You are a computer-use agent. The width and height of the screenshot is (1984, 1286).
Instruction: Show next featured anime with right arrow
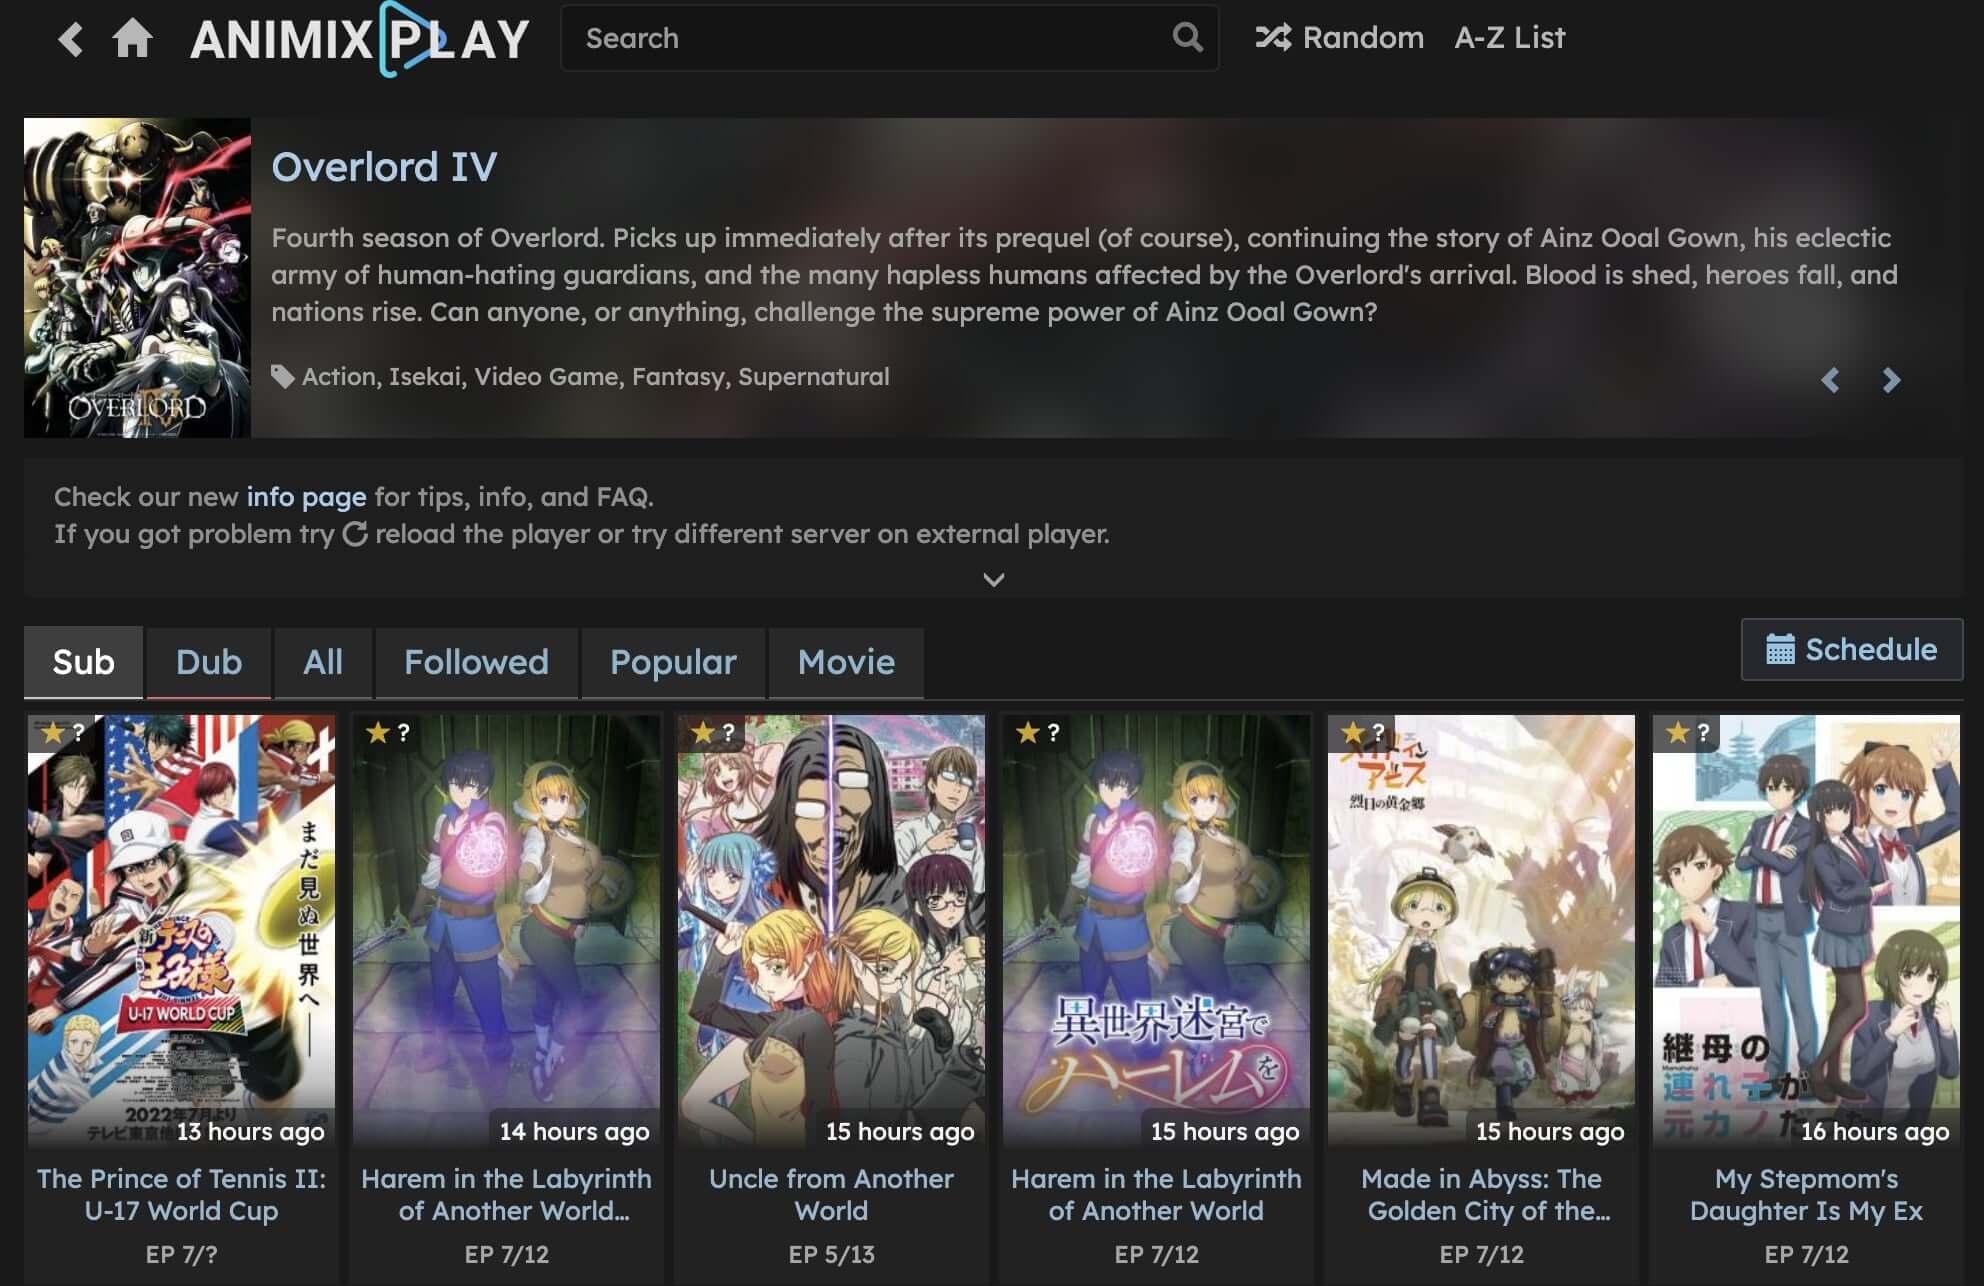coord(1890,380)
